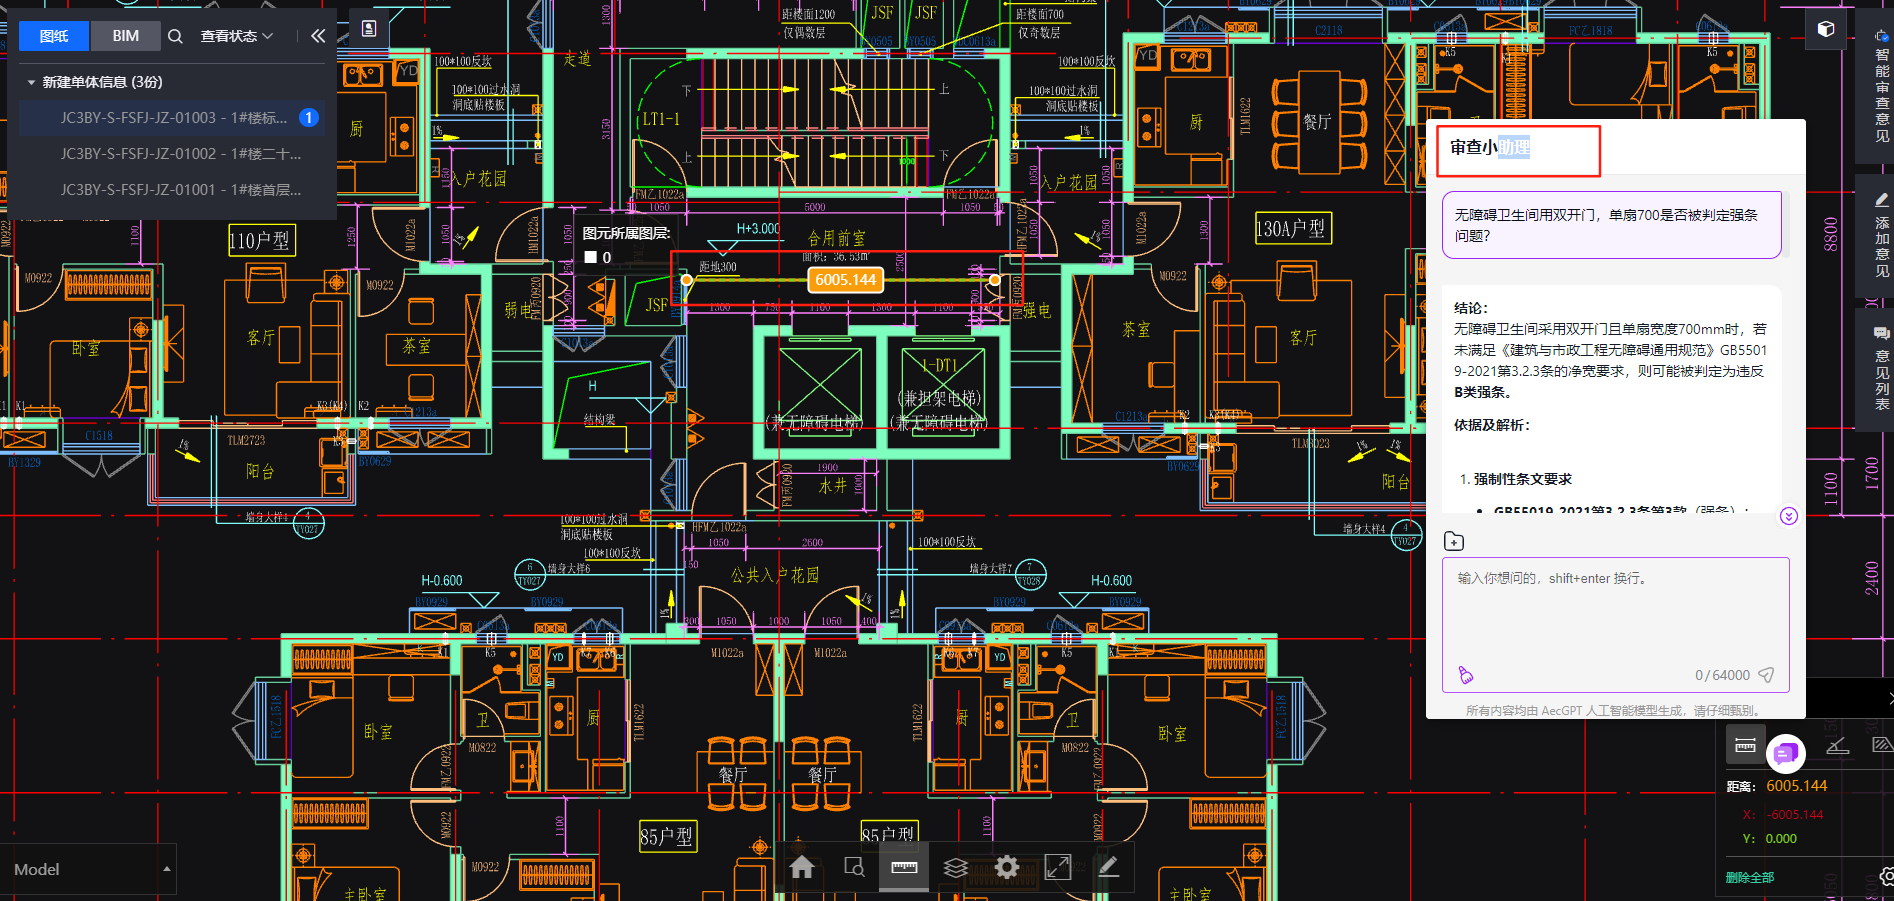Collapse the 新建单体信息 (3份) tree group
Screen dimensions: 1894x901
32,82
